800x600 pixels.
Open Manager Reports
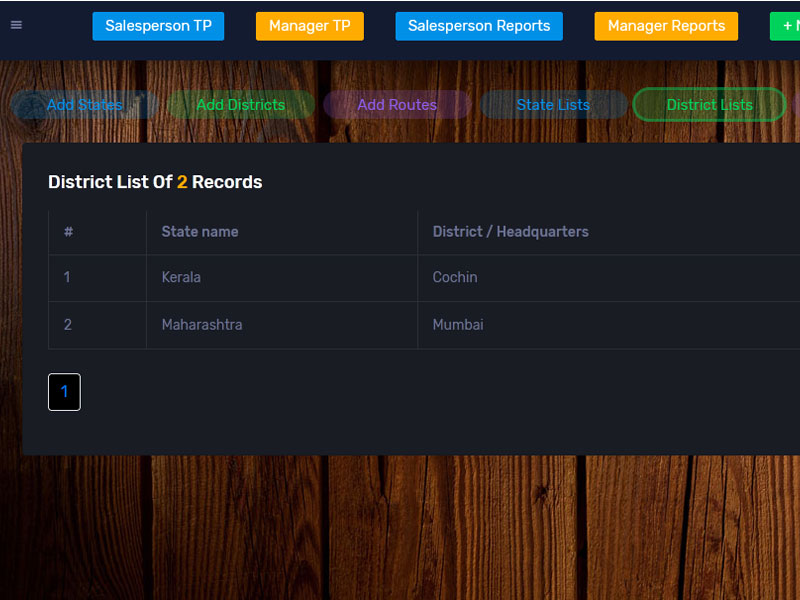(666, 26)
